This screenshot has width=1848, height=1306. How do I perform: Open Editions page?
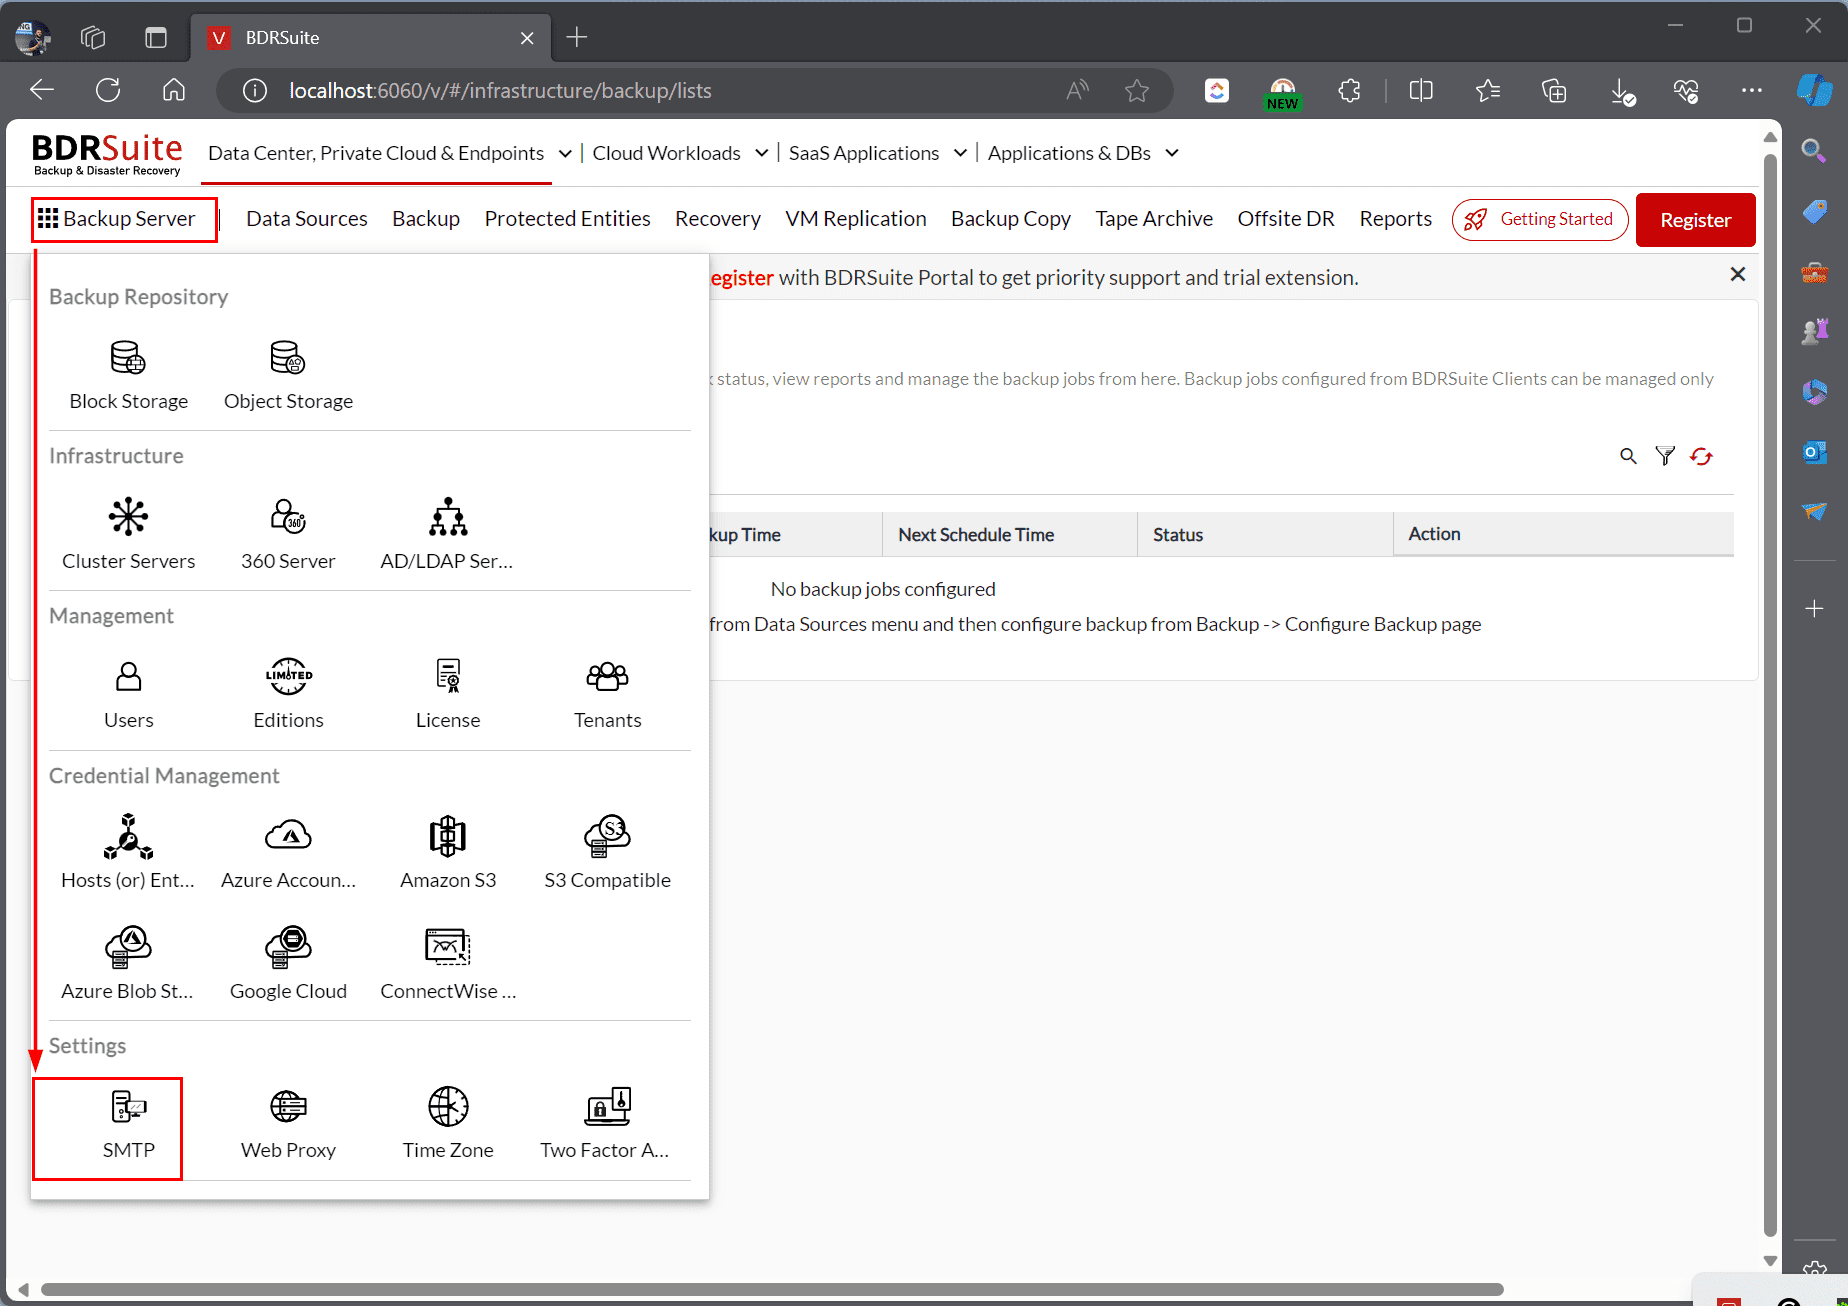click(288, 695)
